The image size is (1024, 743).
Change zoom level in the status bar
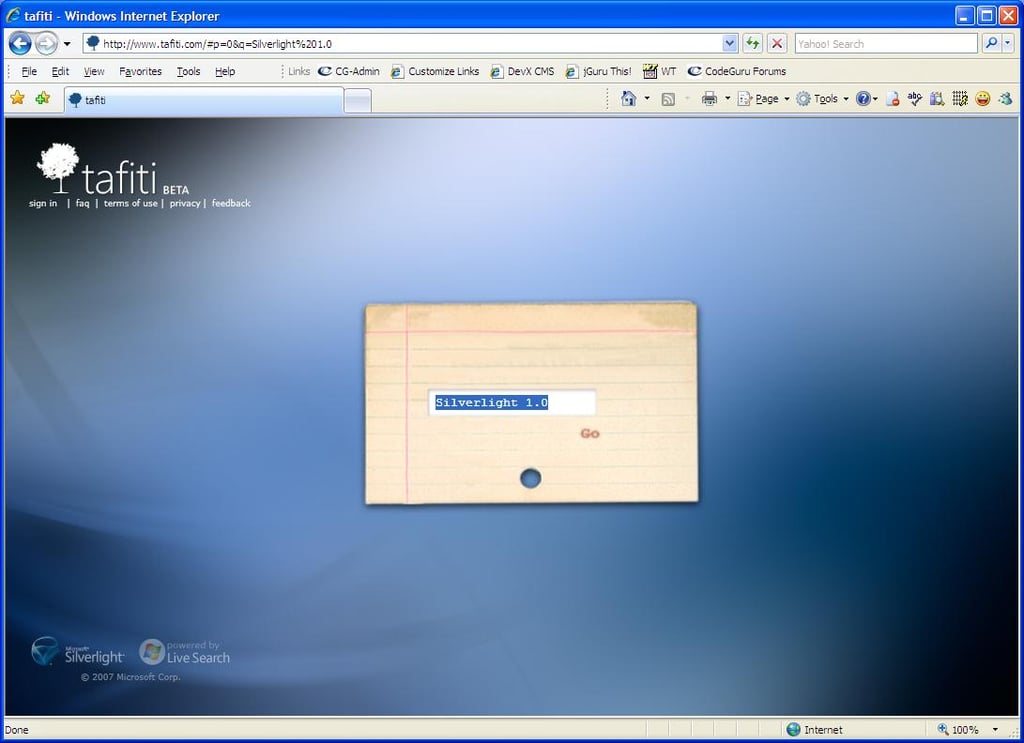coord(959,730)
